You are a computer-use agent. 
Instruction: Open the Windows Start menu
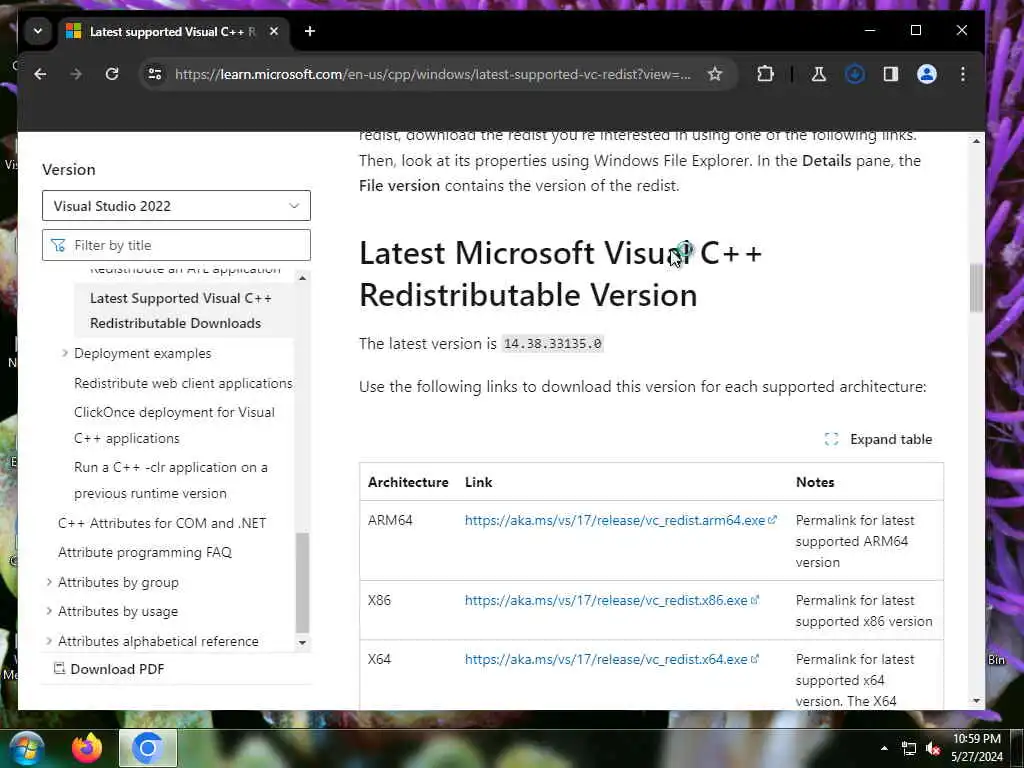(x=27, y=748)
